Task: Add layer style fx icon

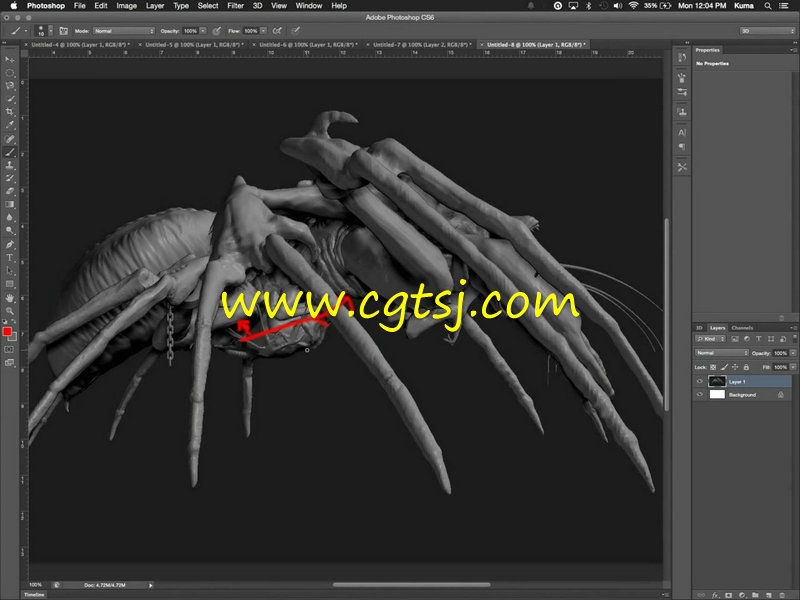Action: [x=715, y=595]
